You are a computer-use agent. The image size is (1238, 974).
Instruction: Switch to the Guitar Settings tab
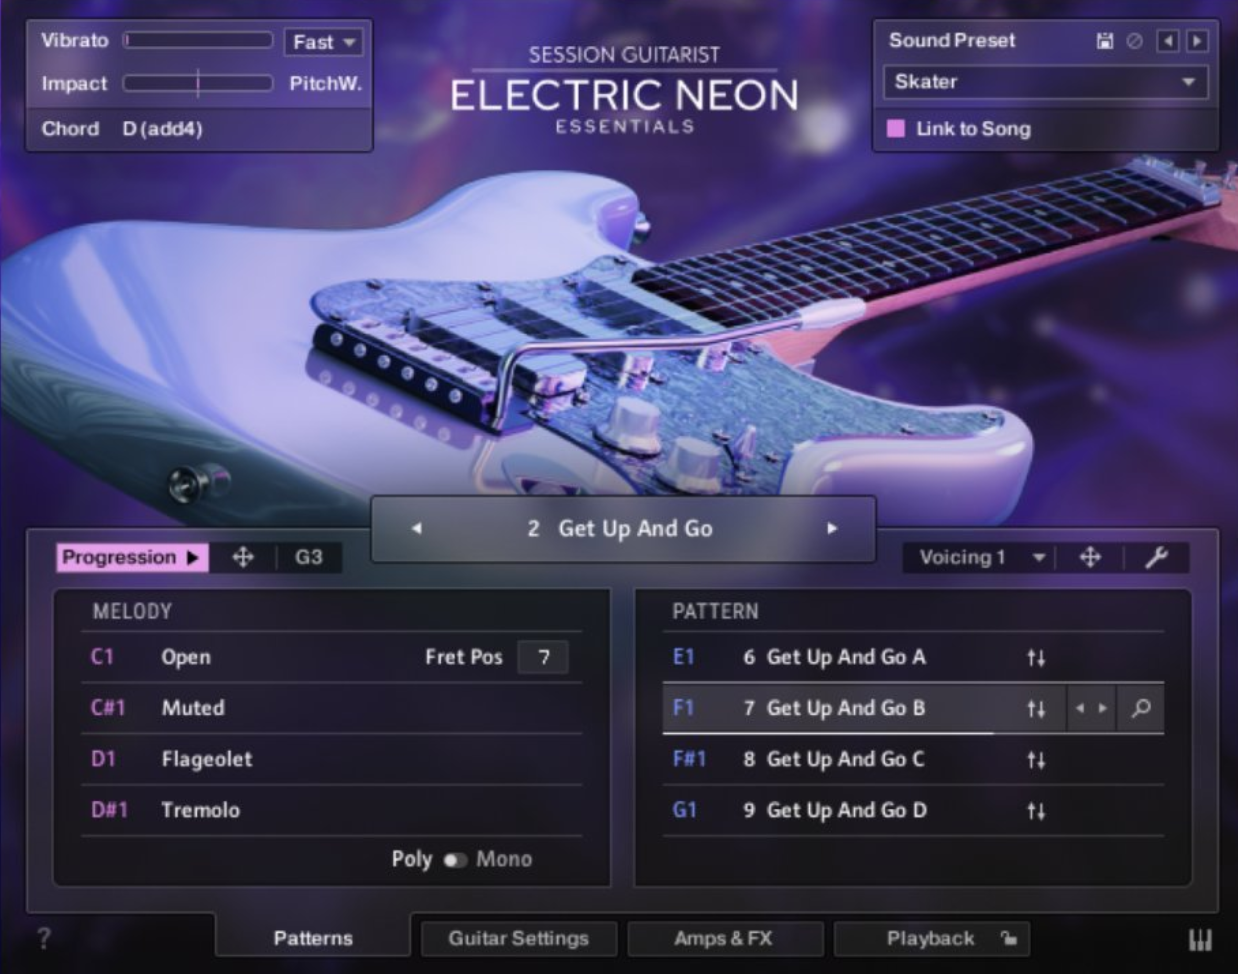[518, 938]
